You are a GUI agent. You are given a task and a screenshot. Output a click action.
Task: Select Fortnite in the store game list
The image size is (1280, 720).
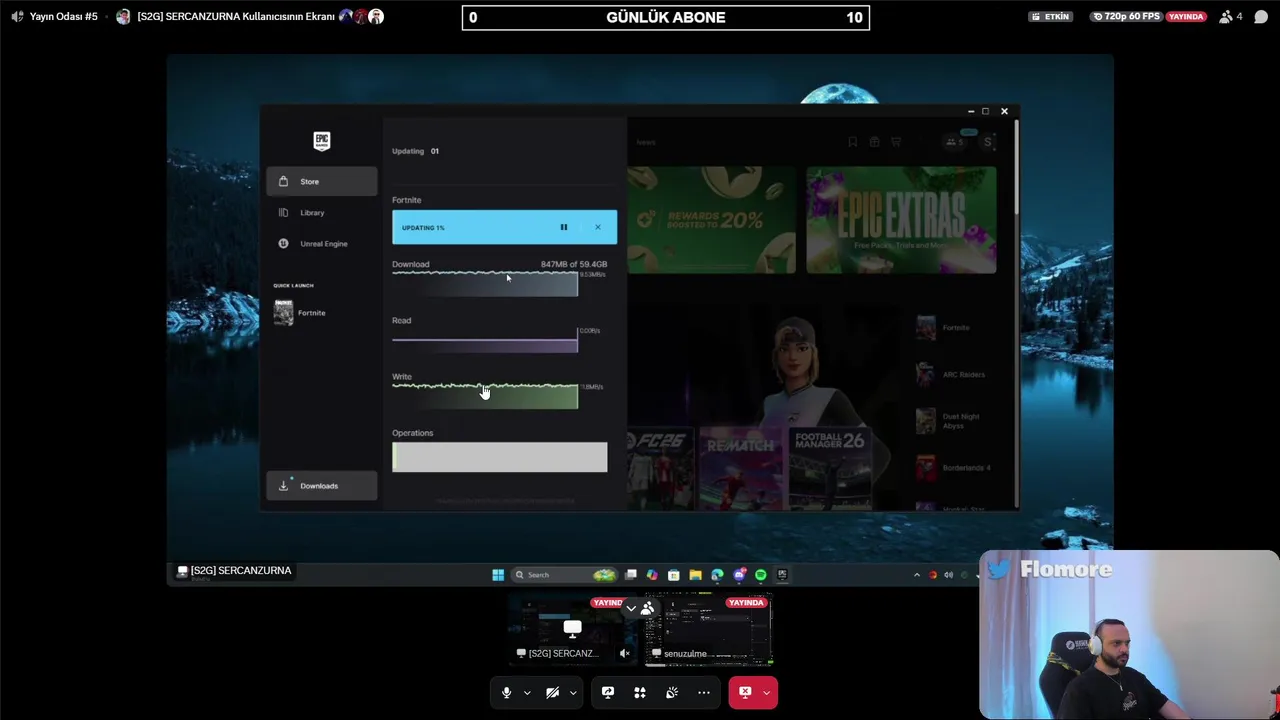coord(943,328)
